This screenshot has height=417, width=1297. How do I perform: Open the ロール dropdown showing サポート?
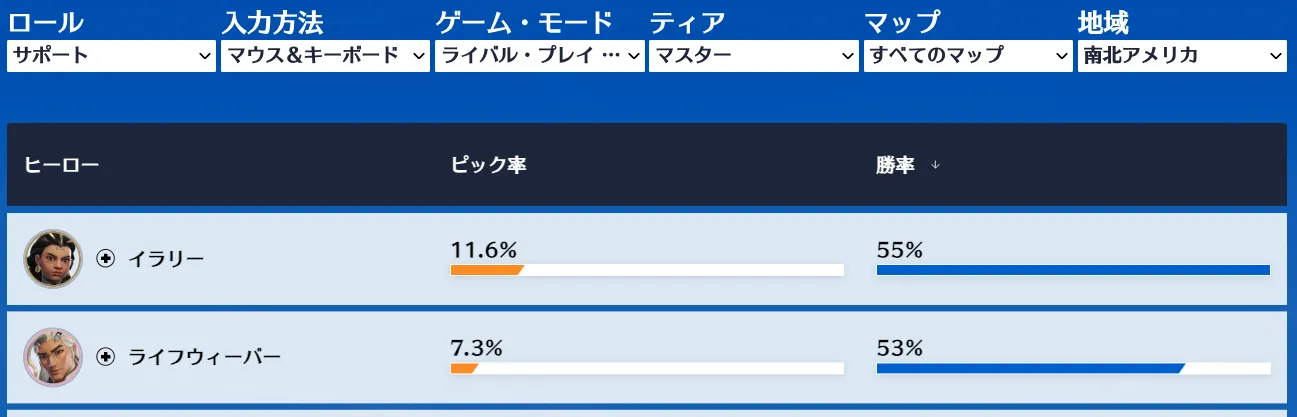pos(111,56)
